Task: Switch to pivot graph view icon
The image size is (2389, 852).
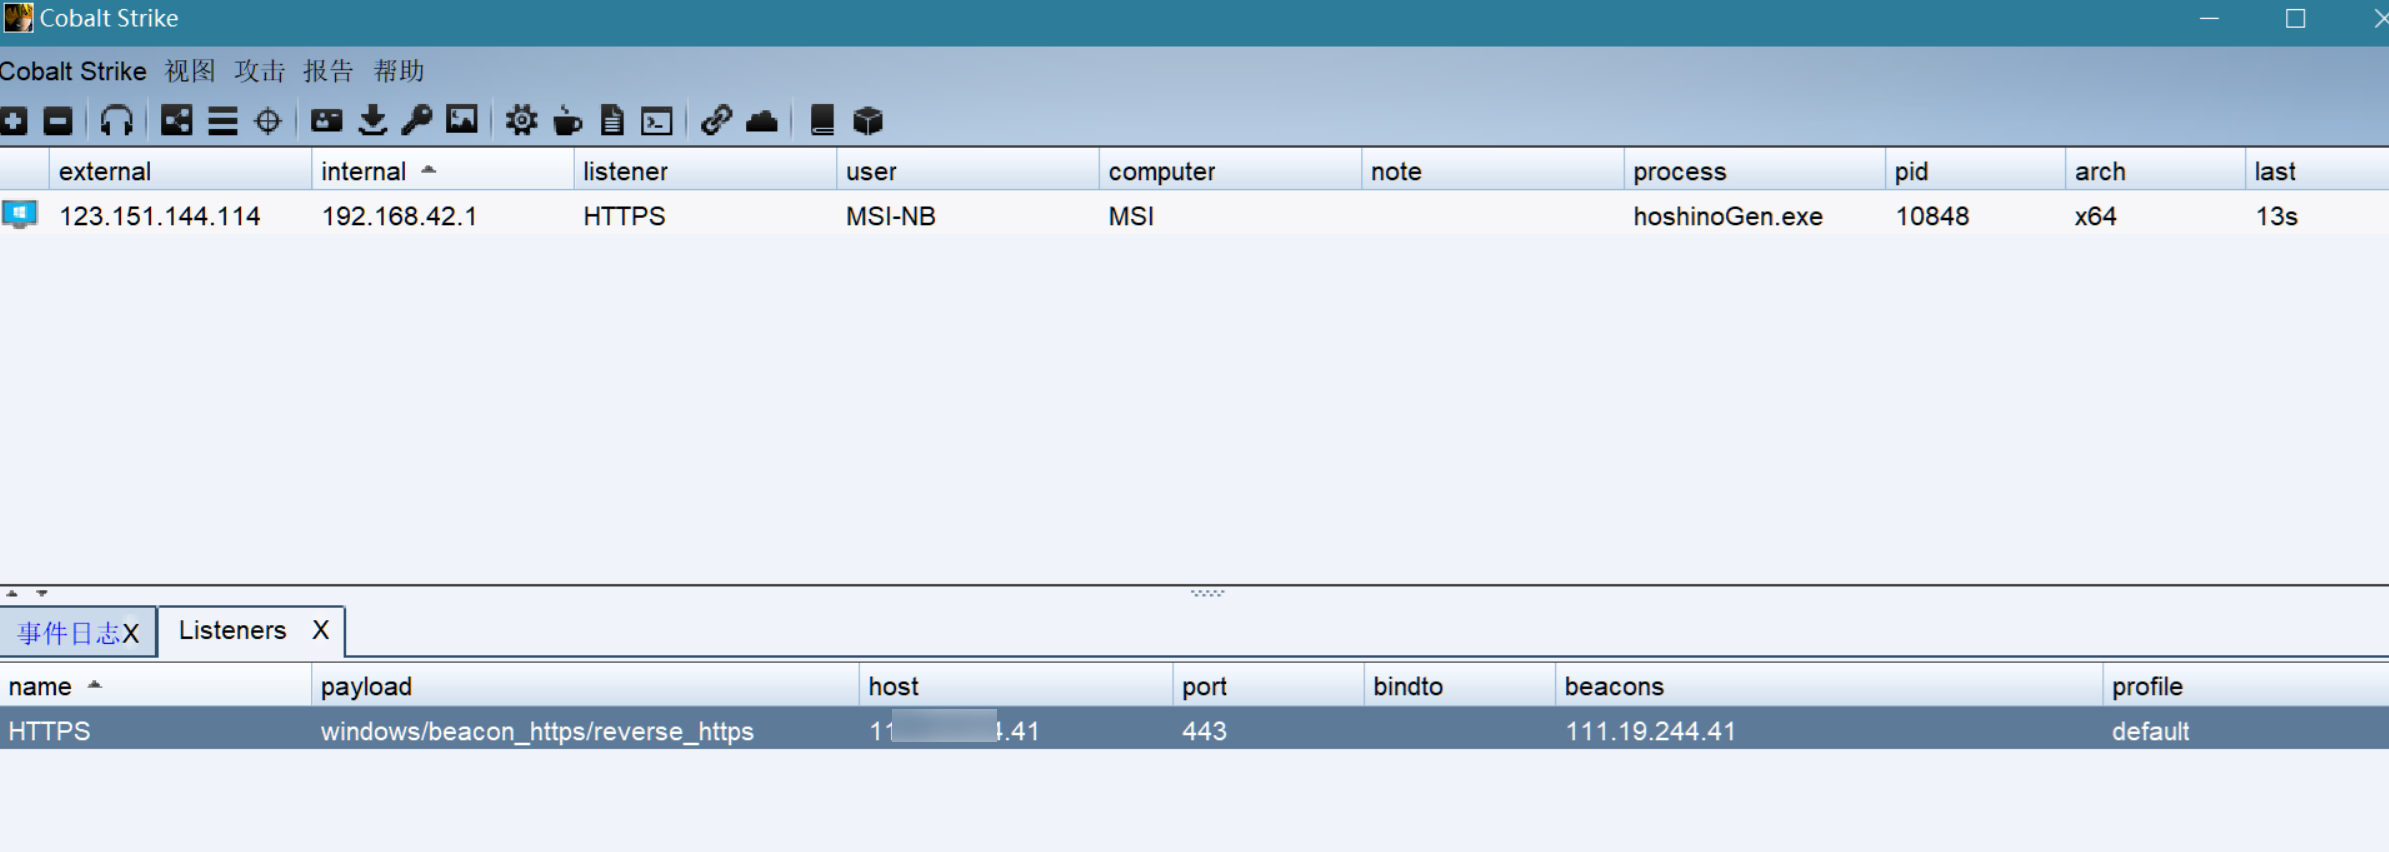Action: tap(176, 121)
